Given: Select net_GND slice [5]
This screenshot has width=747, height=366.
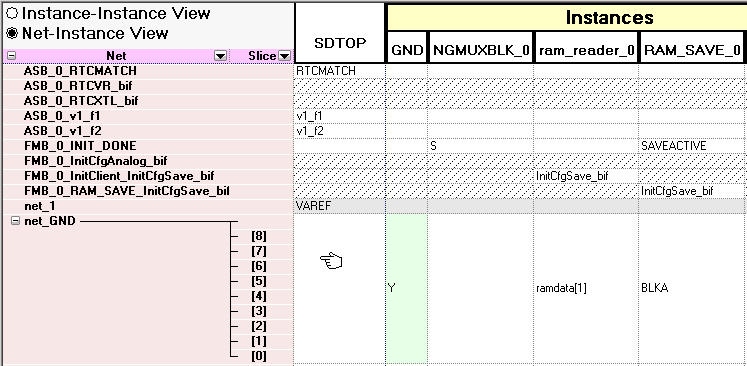Looking at the screenshot, I should coord(259,281).
